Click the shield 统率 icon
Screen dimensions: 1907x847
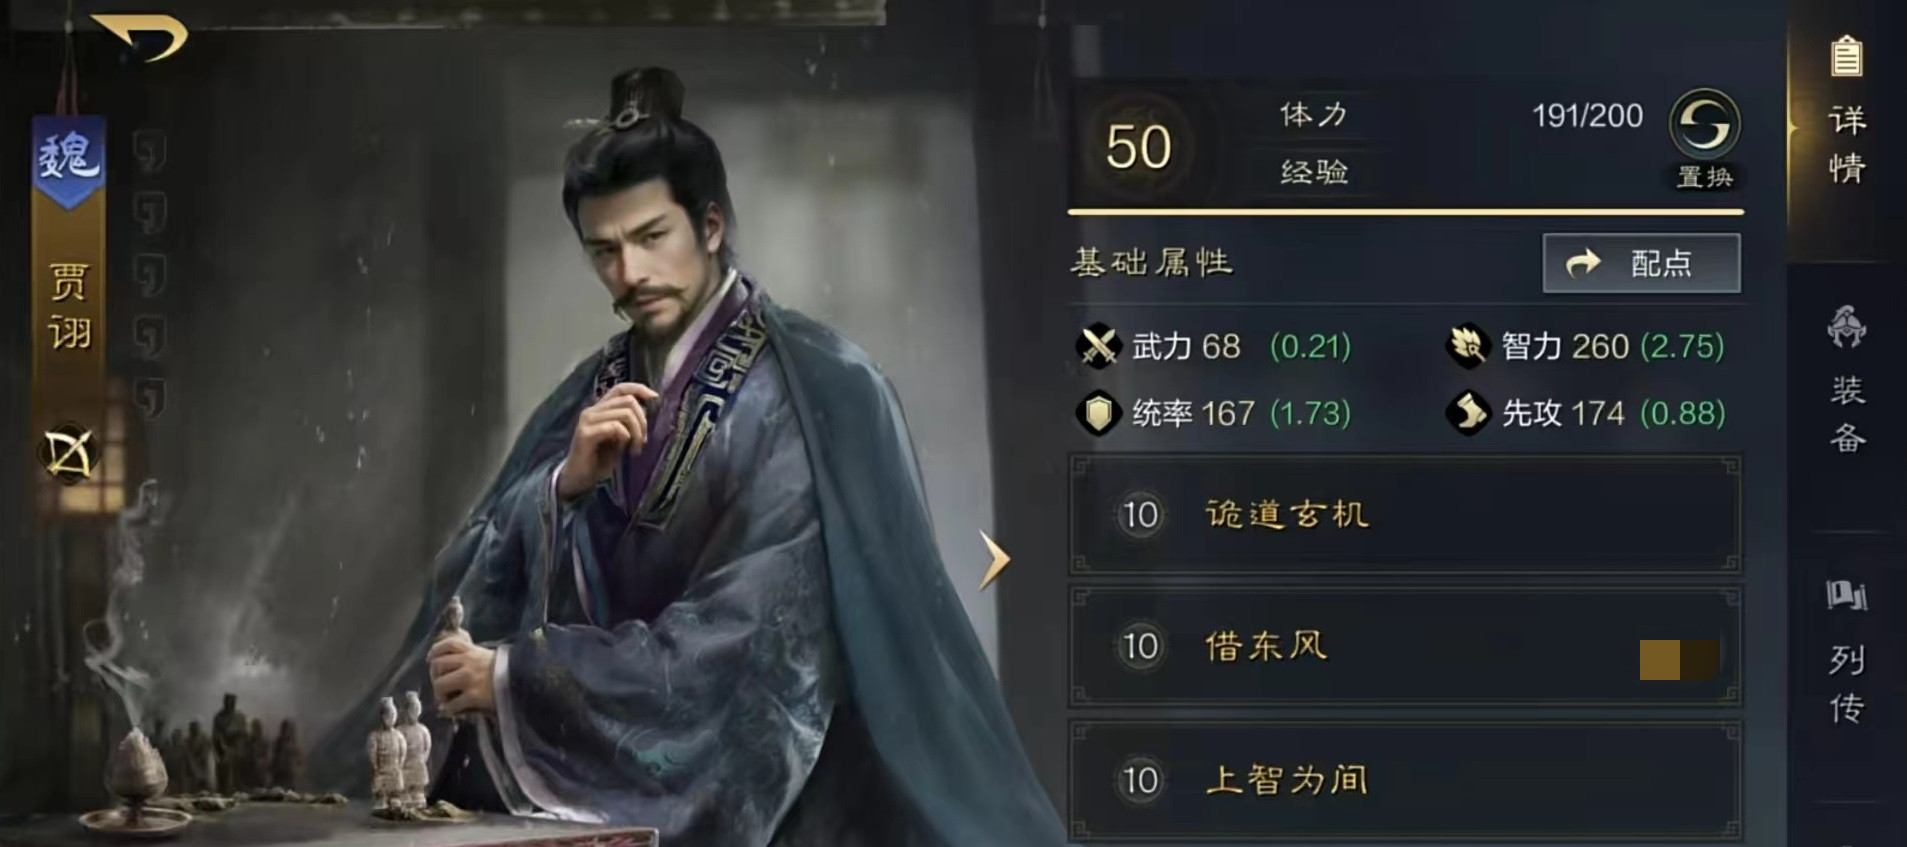[x=1098, y=412]
